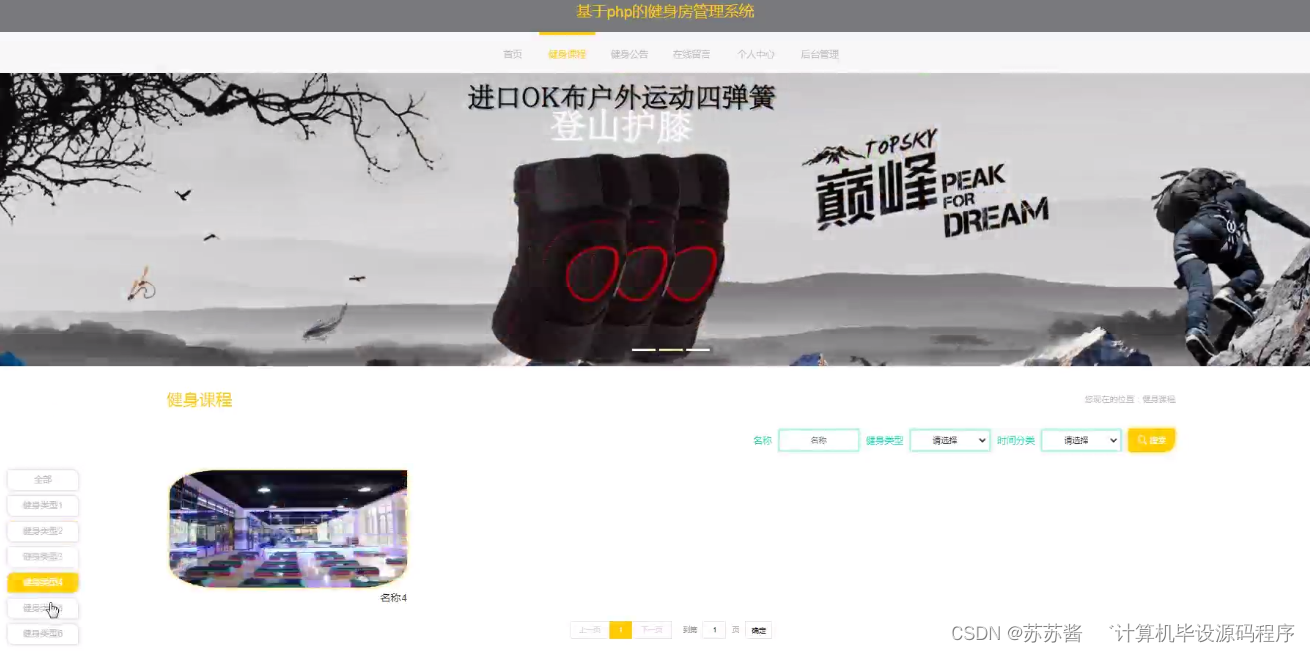Open the 健身公告 menu item
Screen dimensions: 1310x652
pos(629,54)
